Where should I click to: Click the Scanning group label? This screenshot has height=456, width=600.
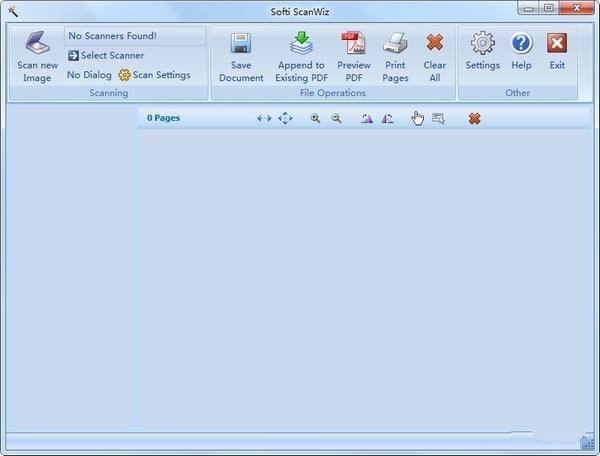click(109, 93)
